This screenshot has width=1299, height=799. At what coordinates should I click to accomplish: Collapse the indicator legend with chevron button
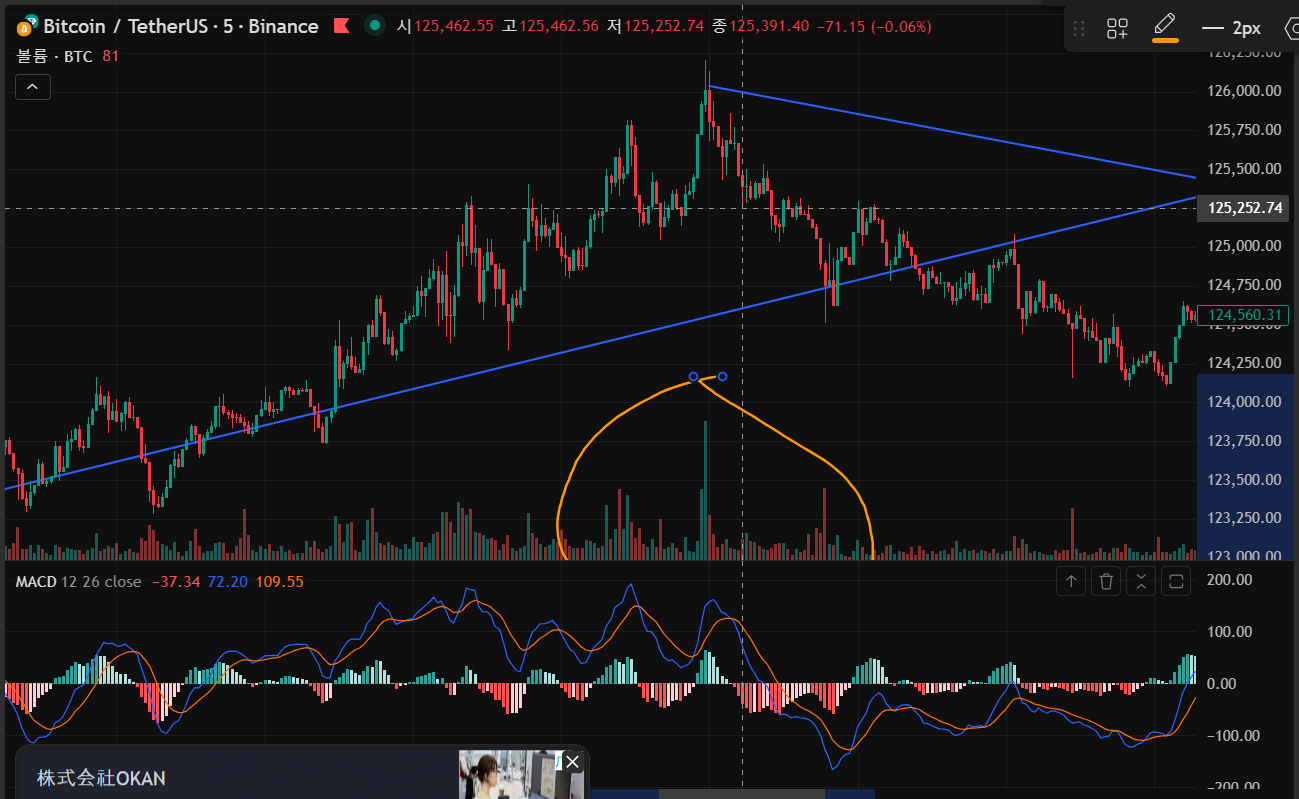(x=32, y=88)
